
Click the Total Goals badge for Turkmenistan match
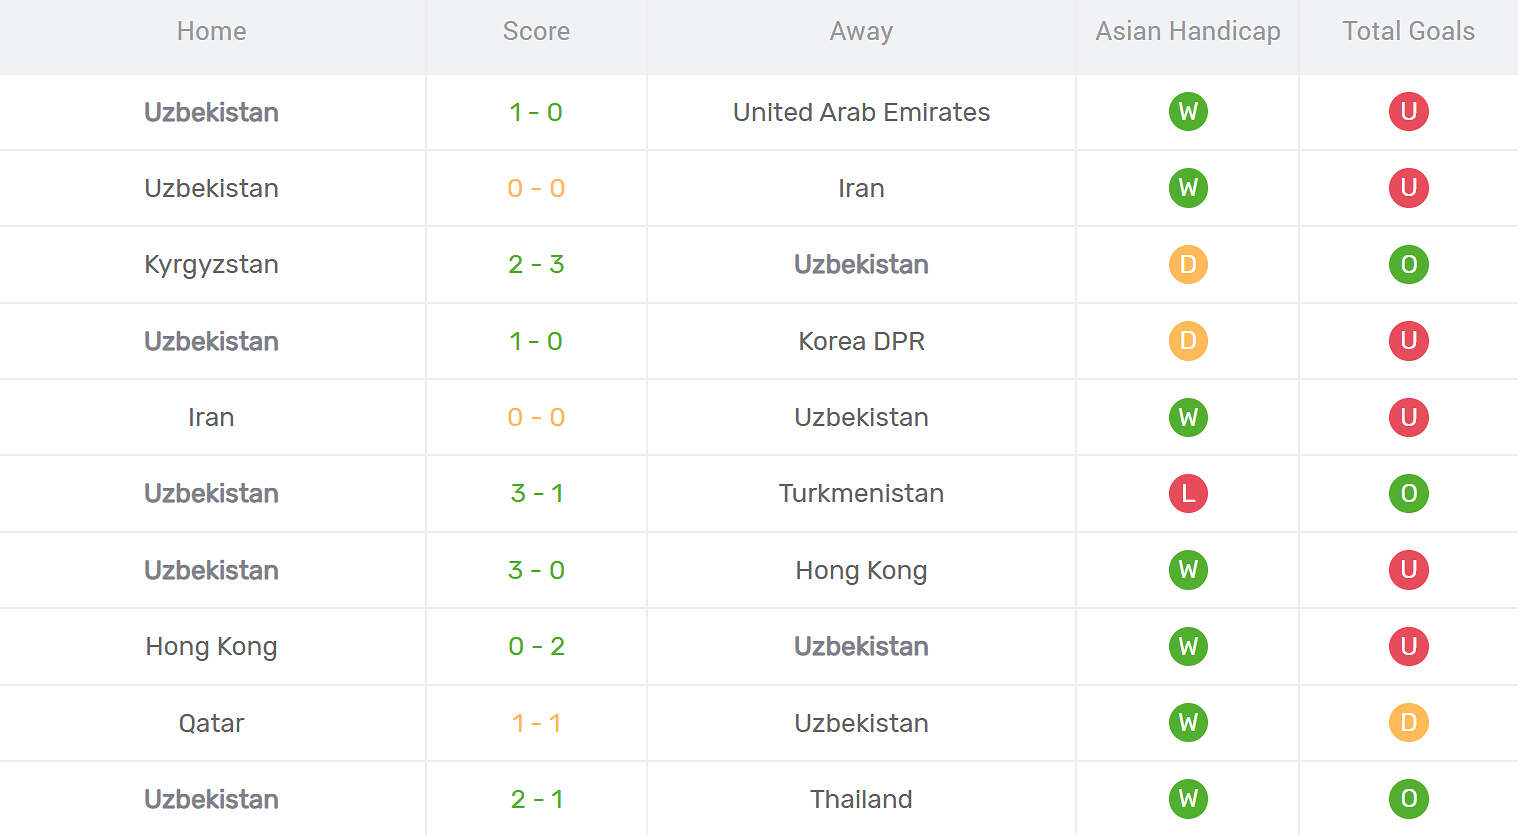pyautogui.click(x=1408, y=493)
